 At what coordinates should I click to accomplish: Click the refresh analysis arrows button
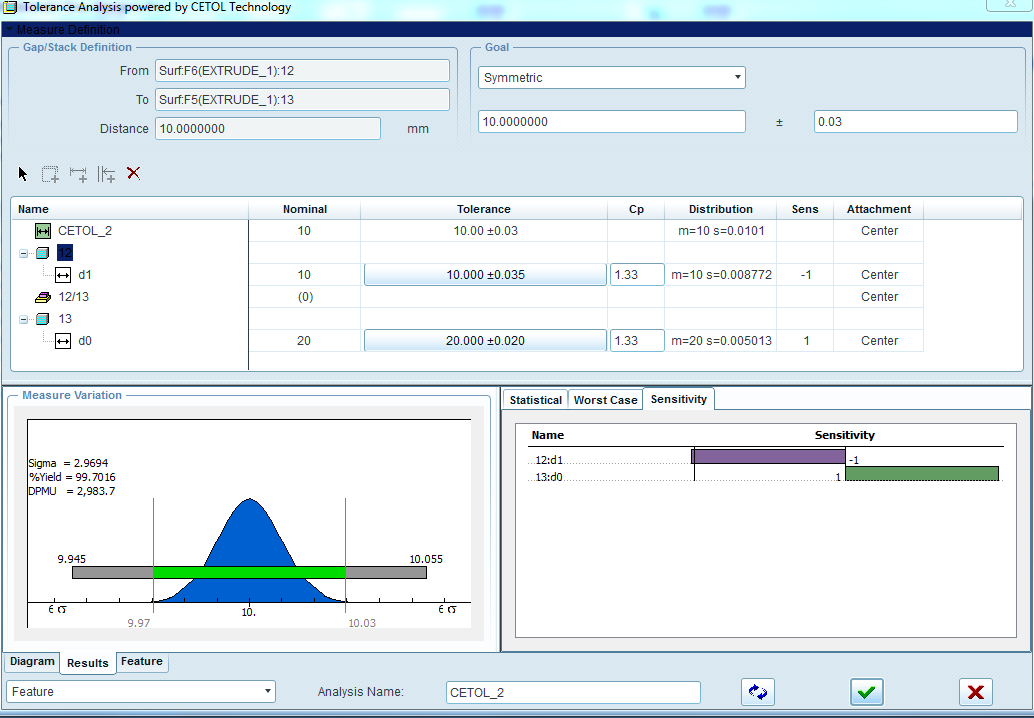[x=758, y=692]
